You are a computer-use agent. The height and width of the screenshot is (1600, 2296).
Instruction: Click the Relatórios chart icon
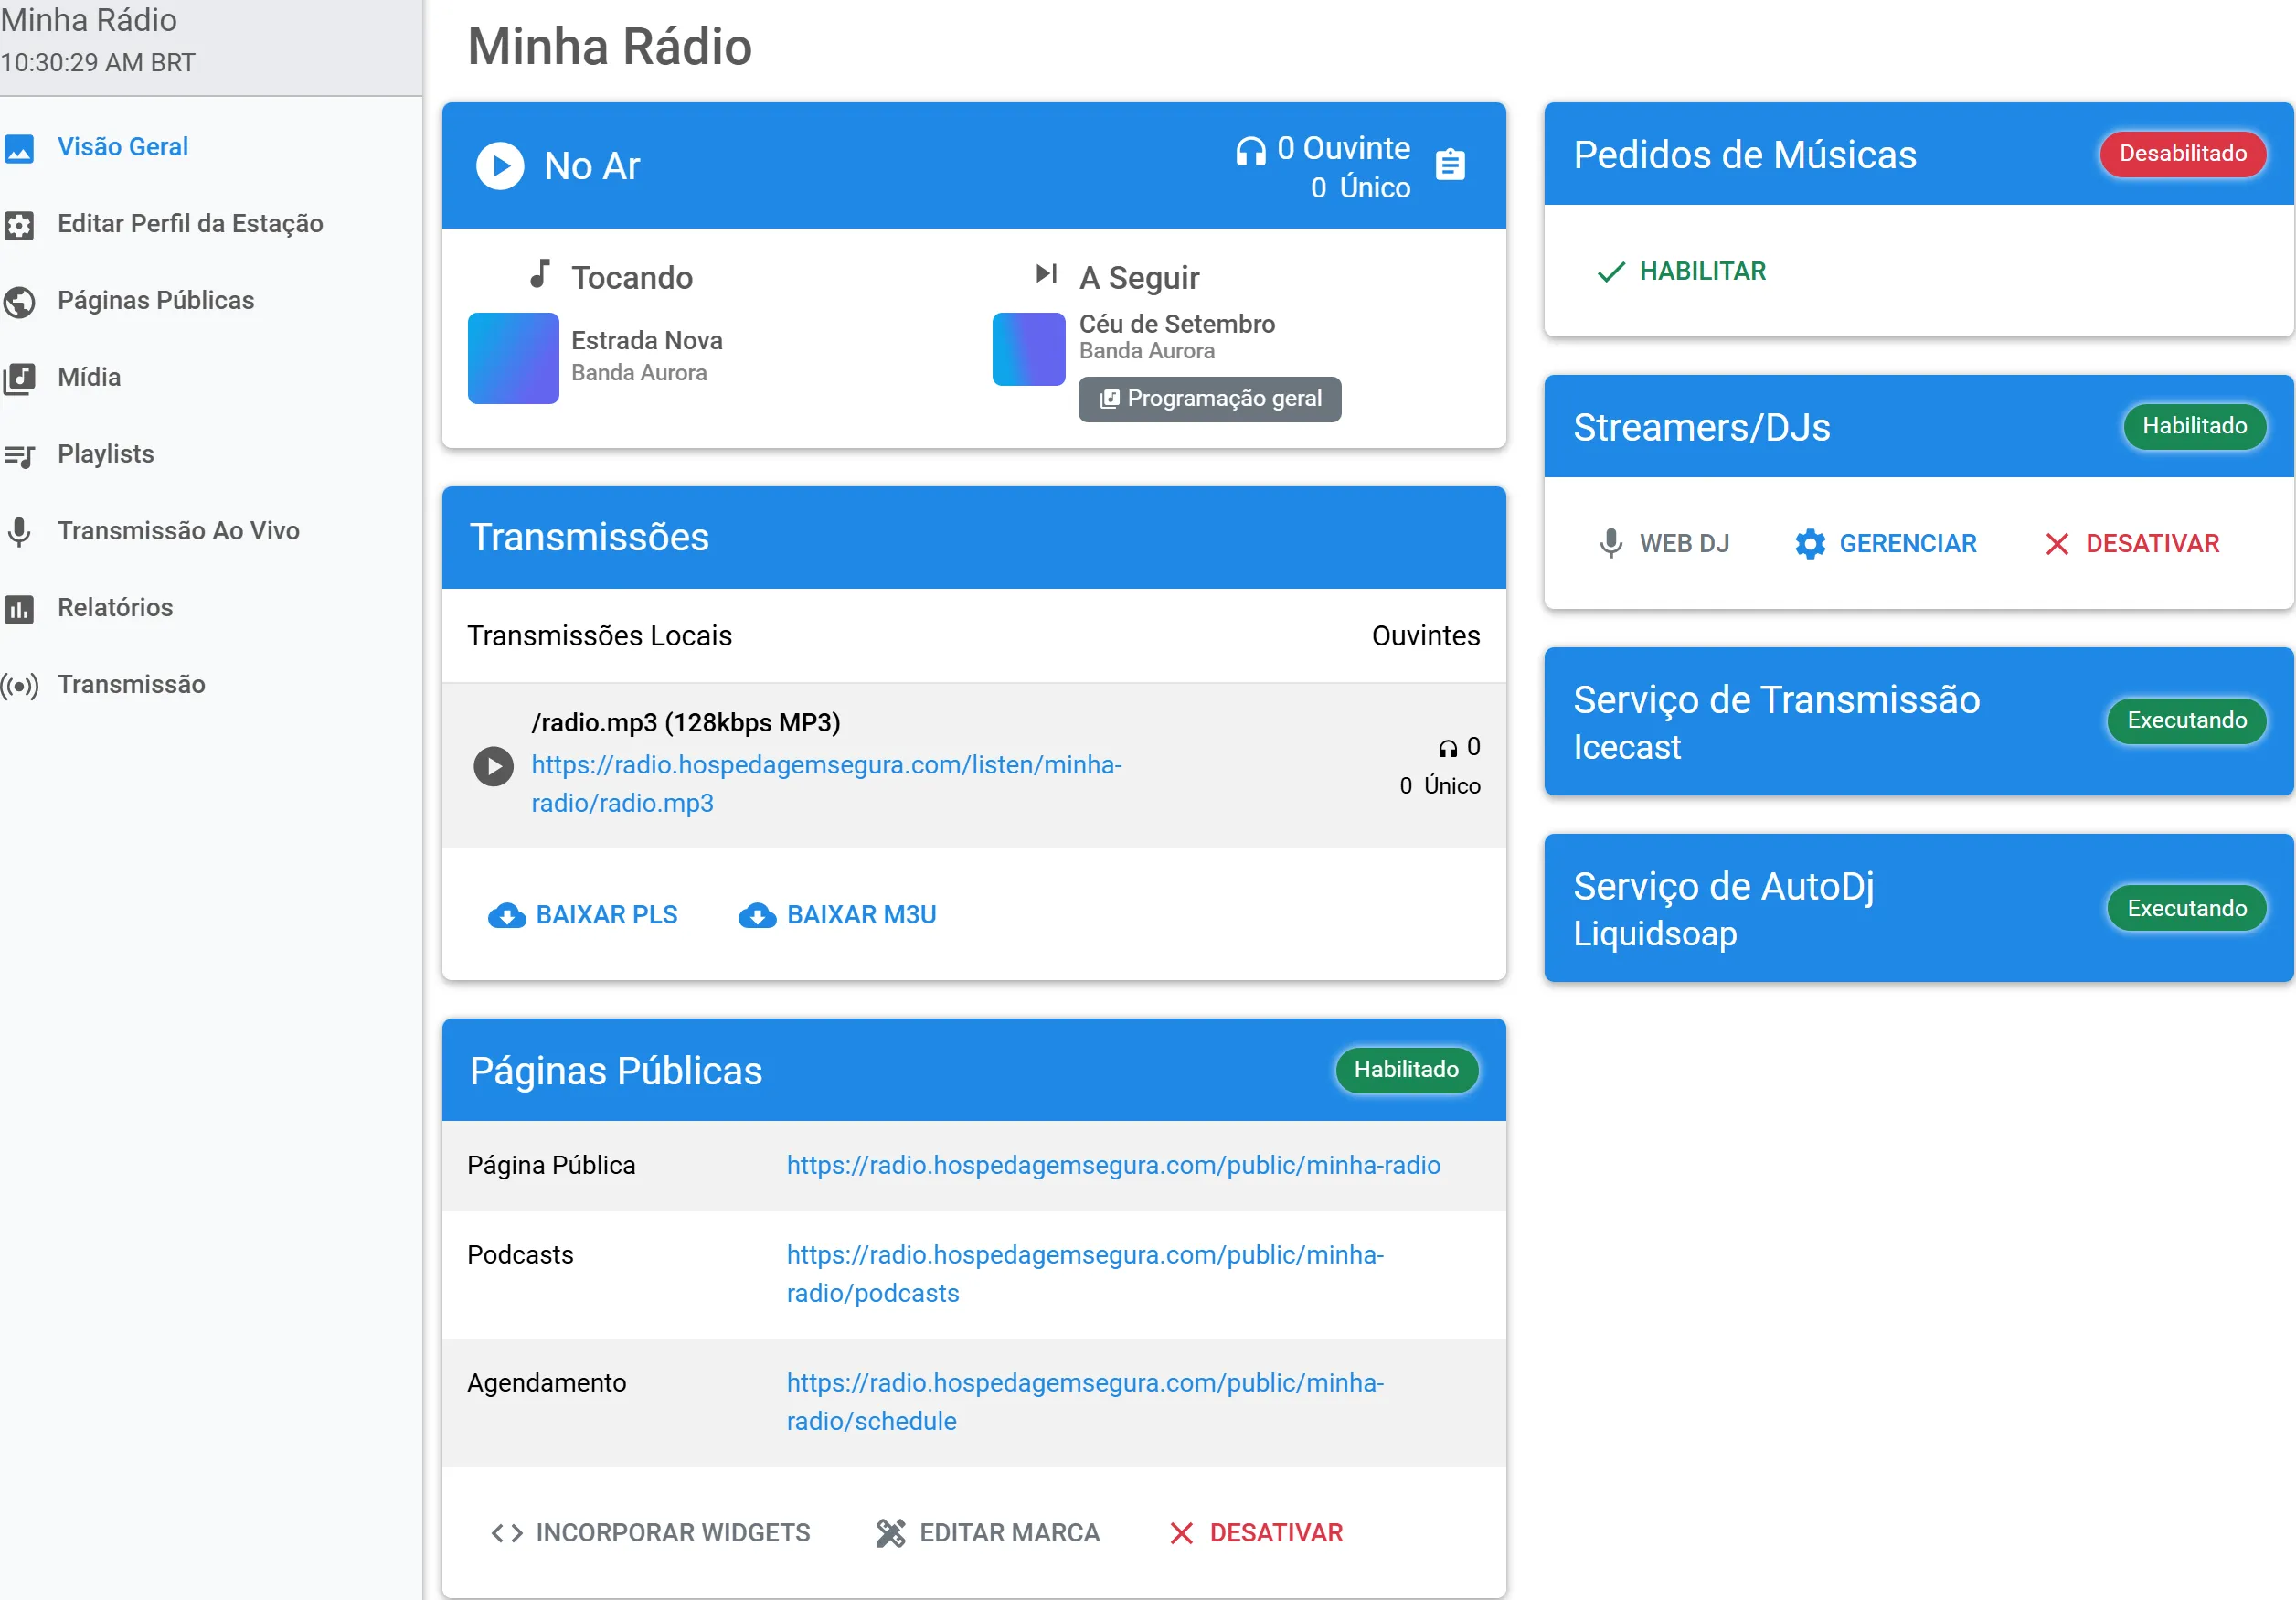pos(19,609)
